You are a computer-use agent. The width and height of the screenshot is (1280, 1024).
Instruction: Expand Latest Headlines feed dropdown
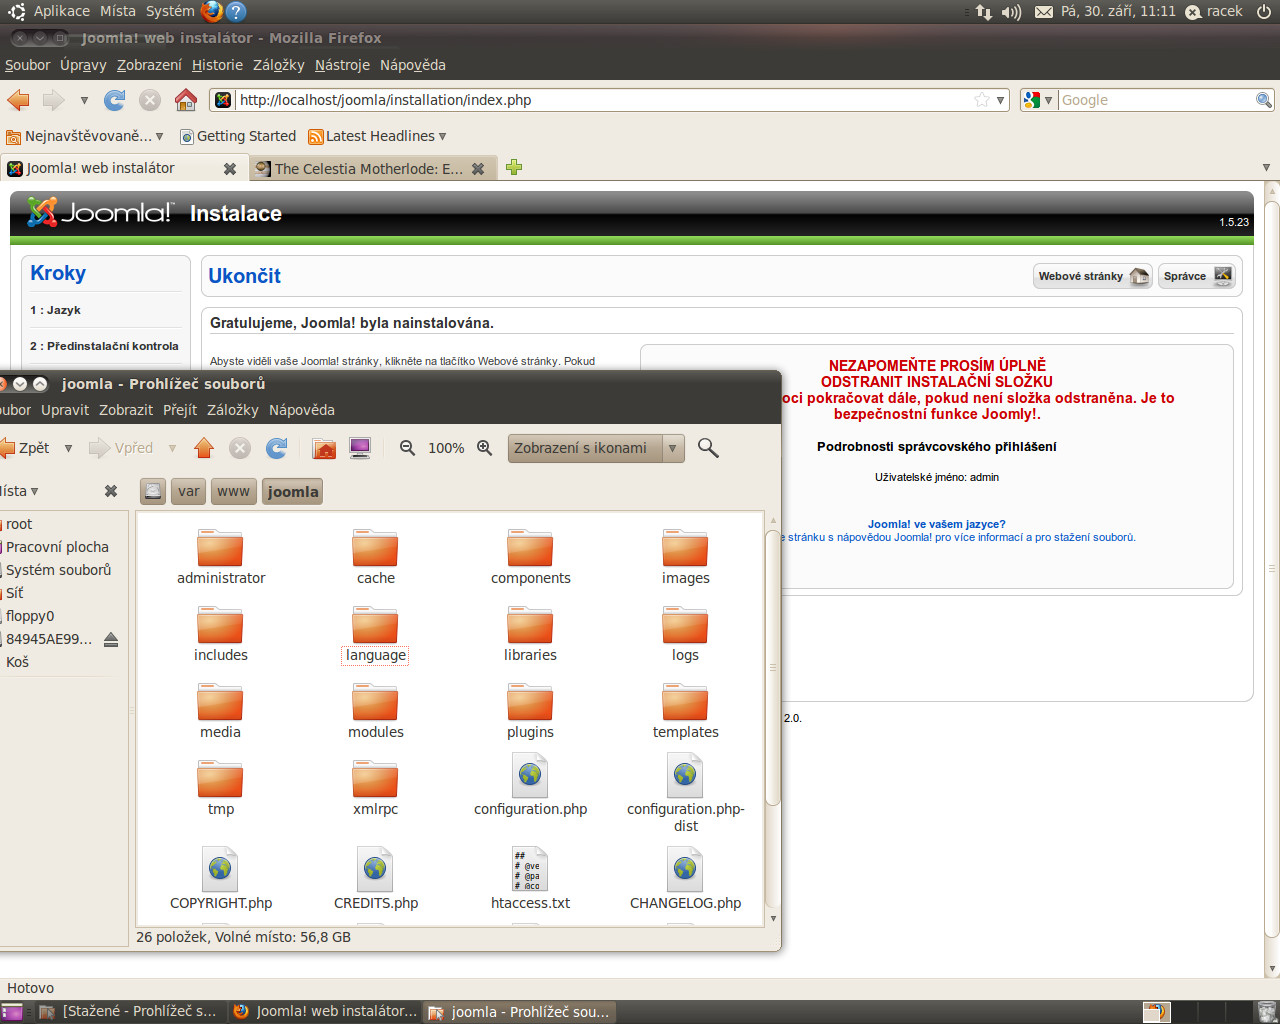(442, 136)
